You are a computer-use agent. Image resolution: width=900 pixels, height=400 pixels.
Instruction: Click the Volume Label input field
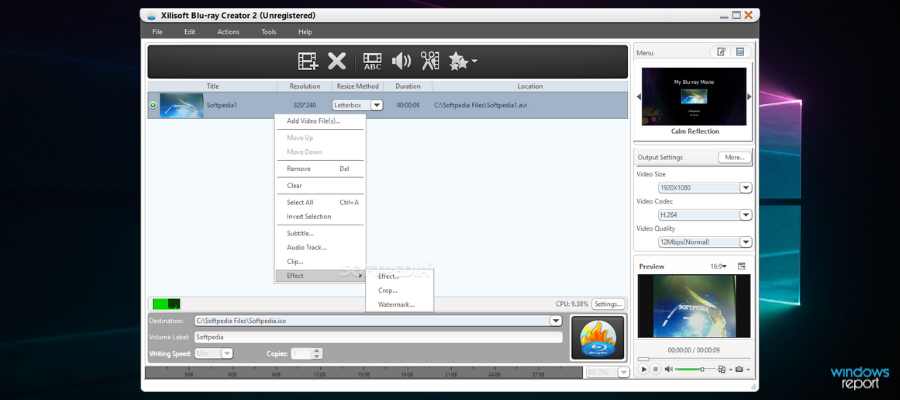pyautogui.click(x=378, y=337)
